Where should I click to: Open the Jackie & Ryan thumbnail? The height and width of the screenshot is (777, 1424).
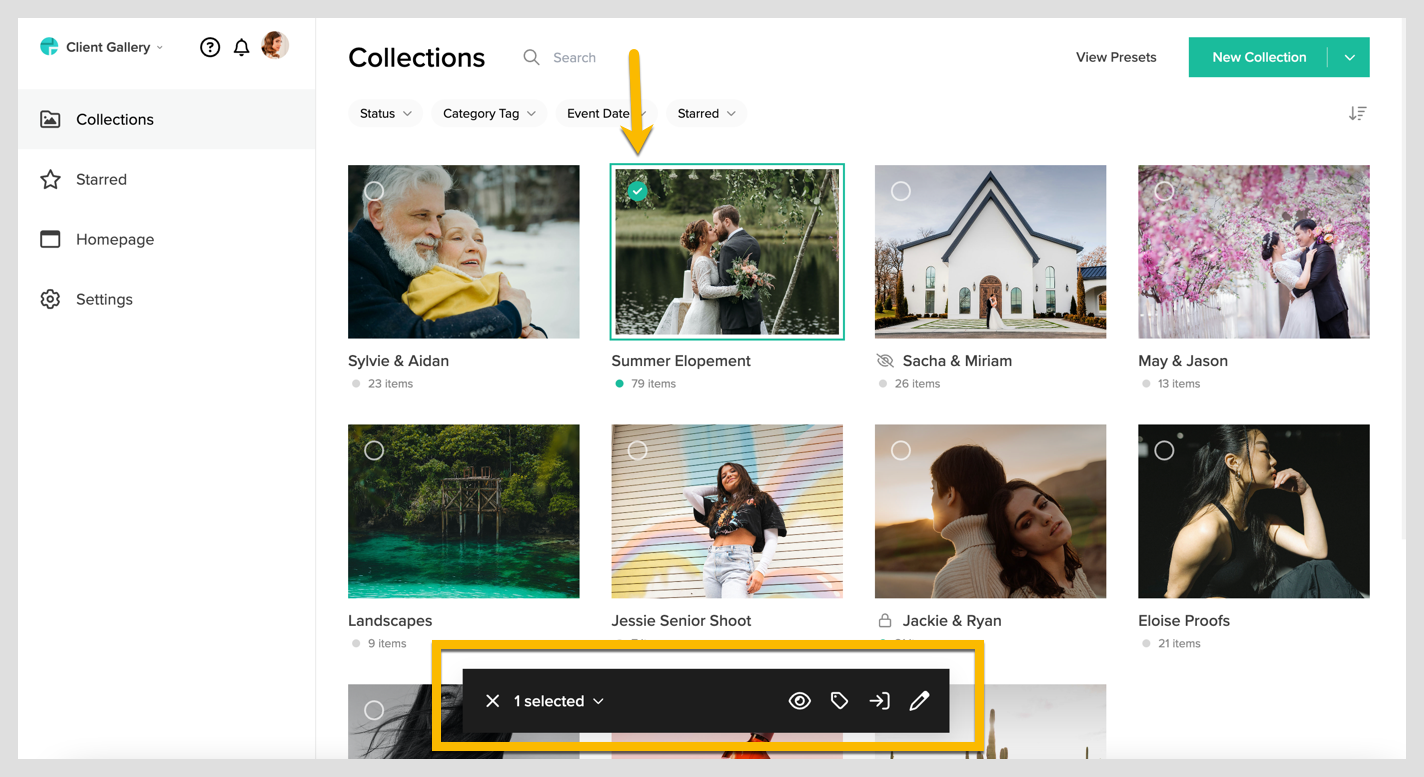click(x=990, y=512)
